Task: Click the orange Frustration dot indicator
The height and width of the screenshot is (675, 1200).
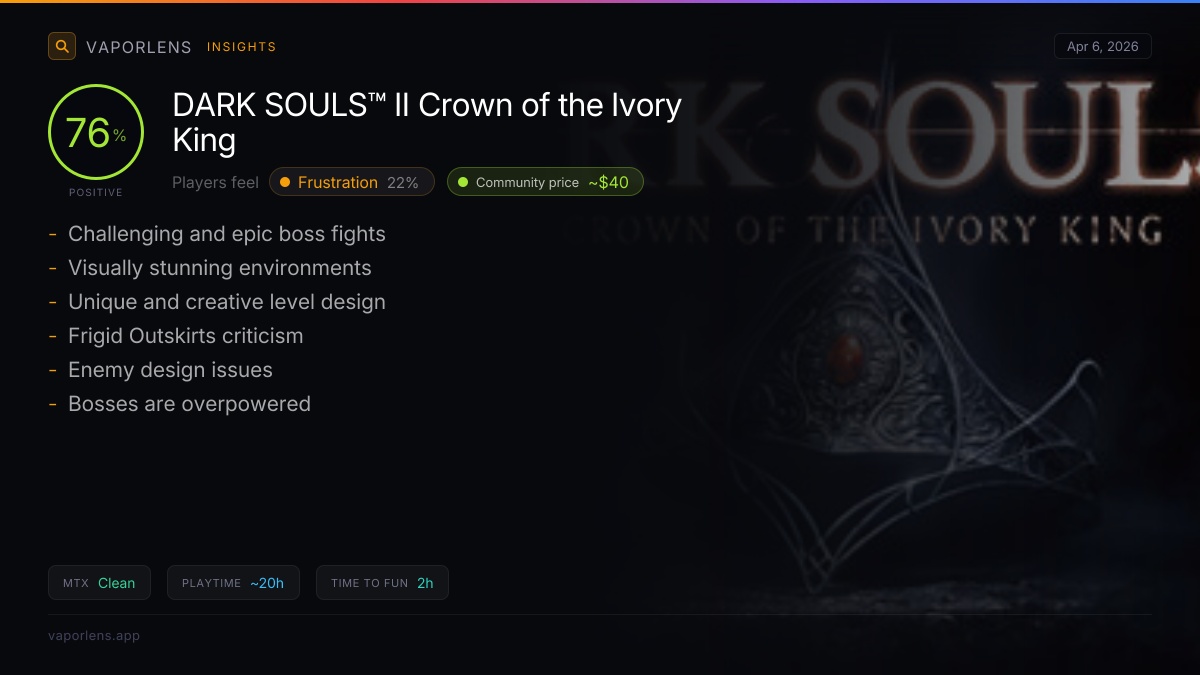Action: coord(285,182)
